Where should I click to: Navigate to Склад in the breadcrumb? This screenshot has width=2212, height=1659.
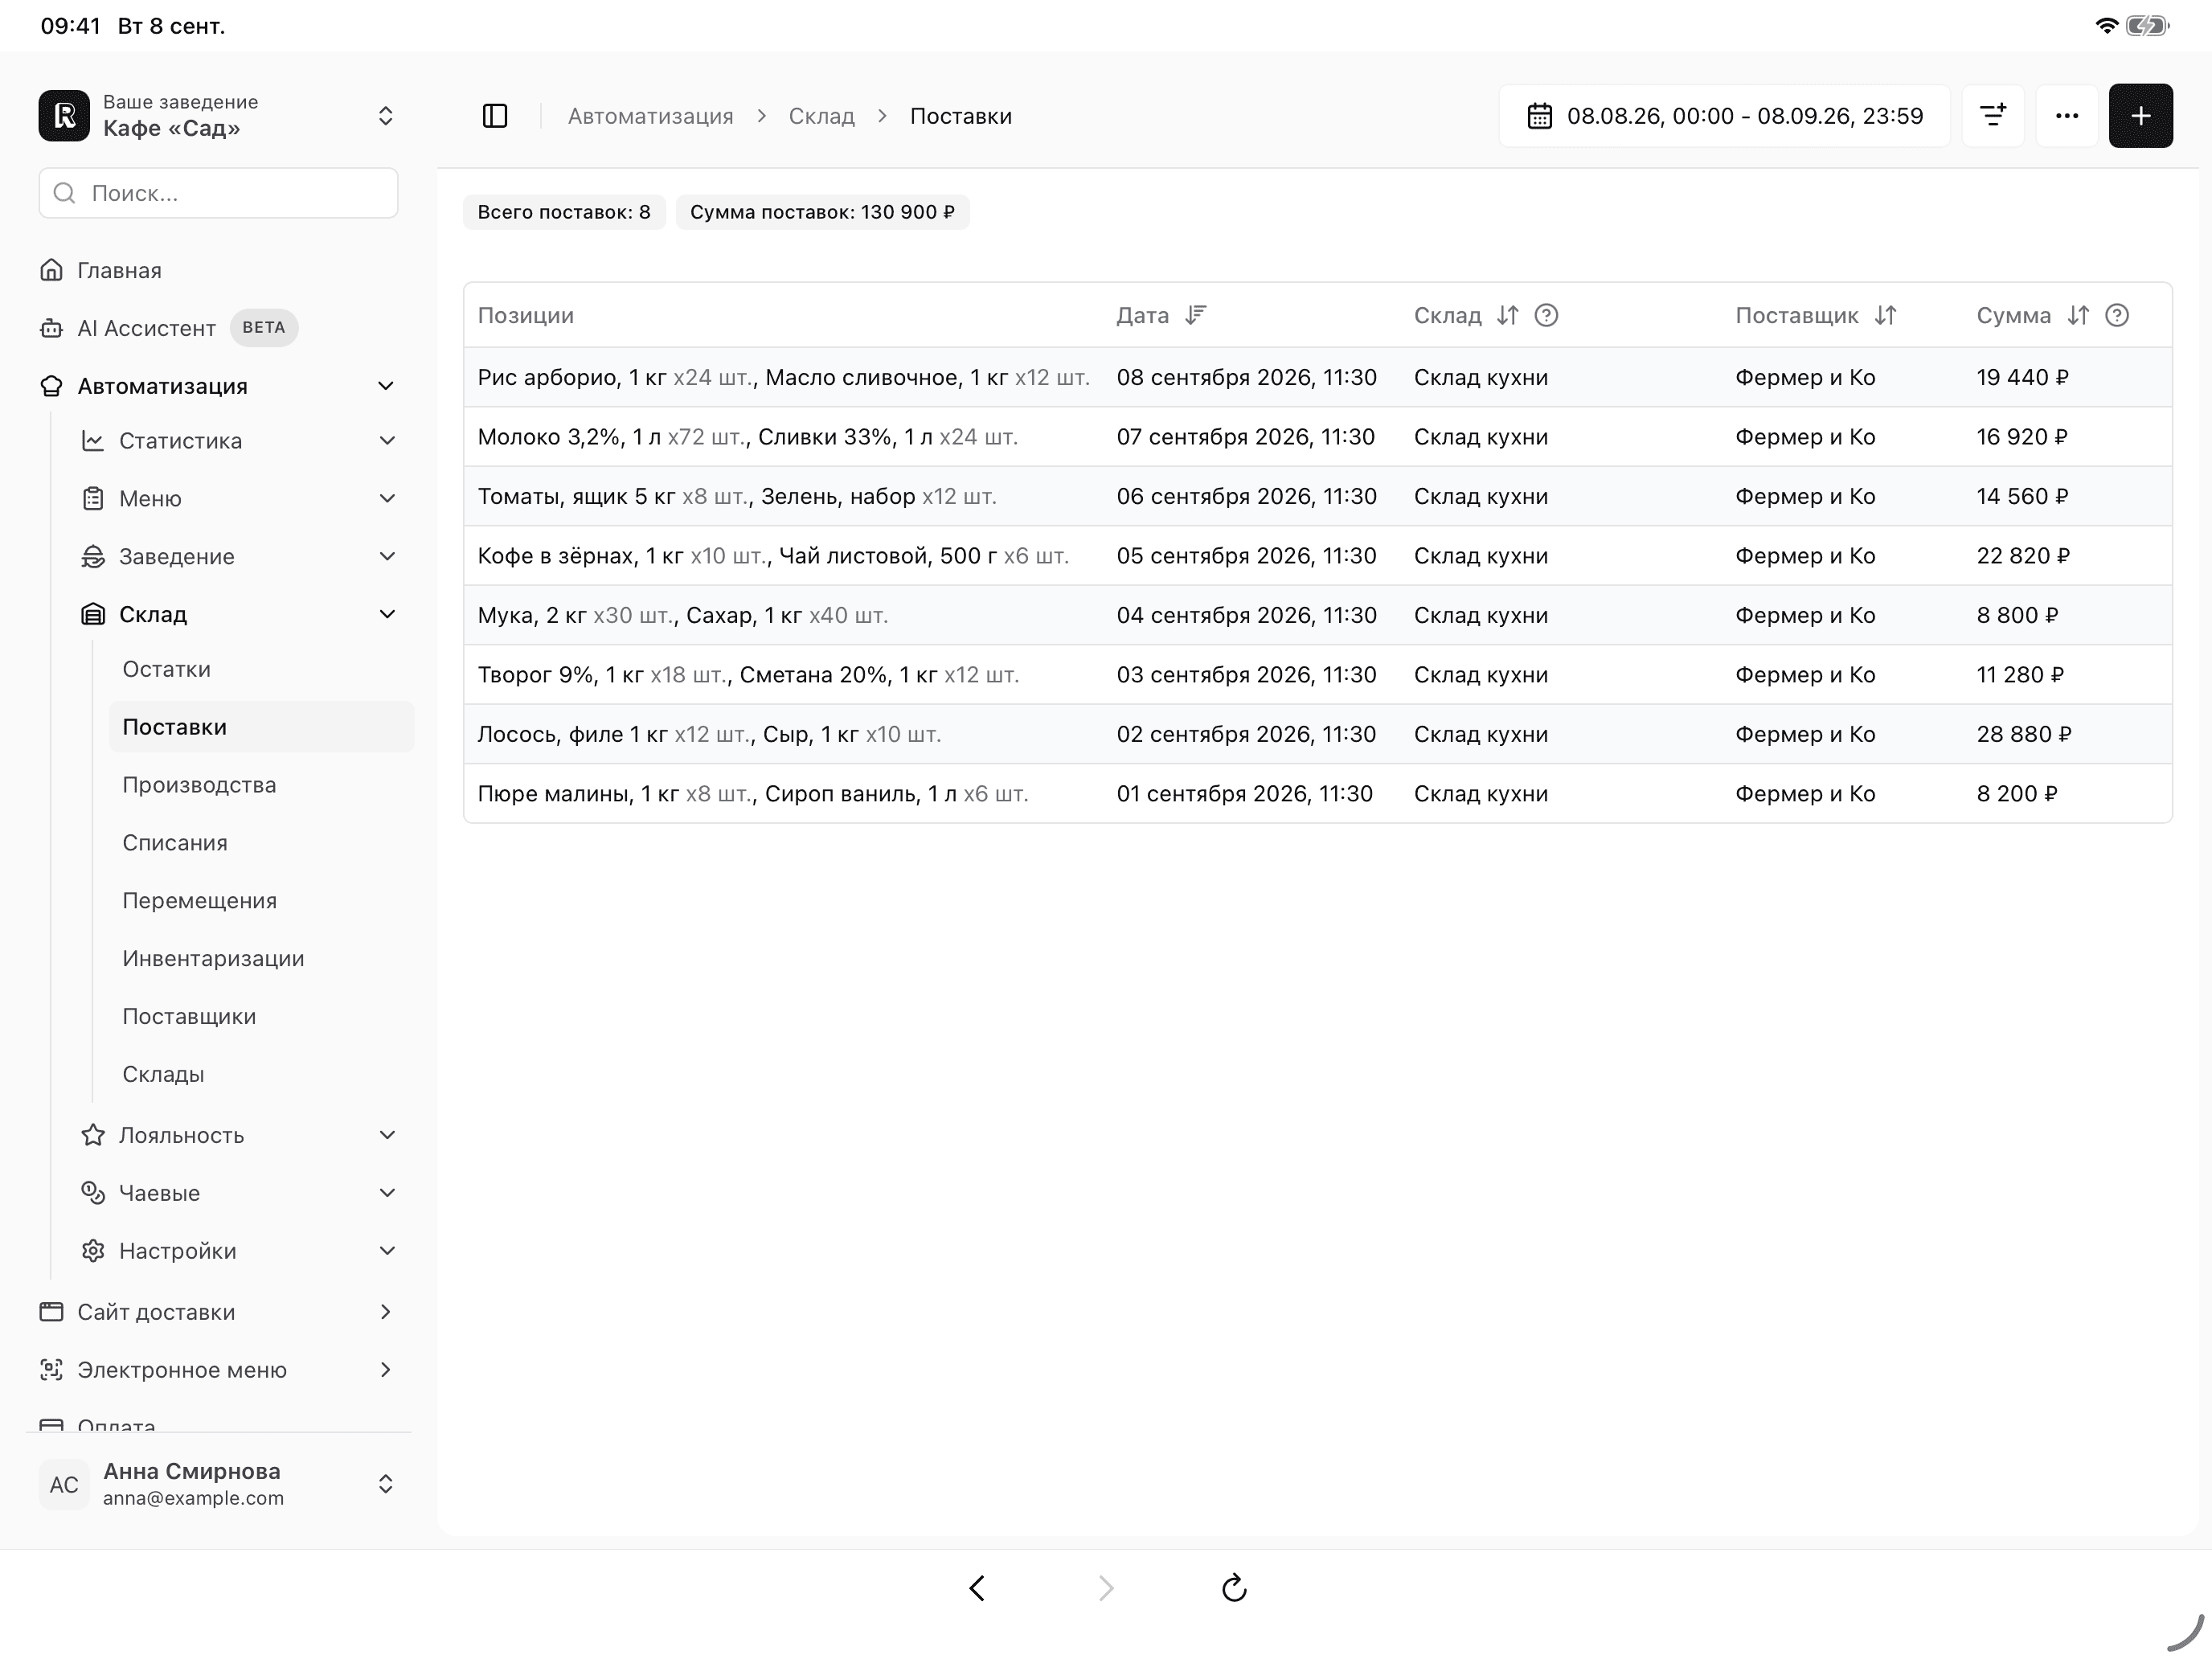point(821,116)
